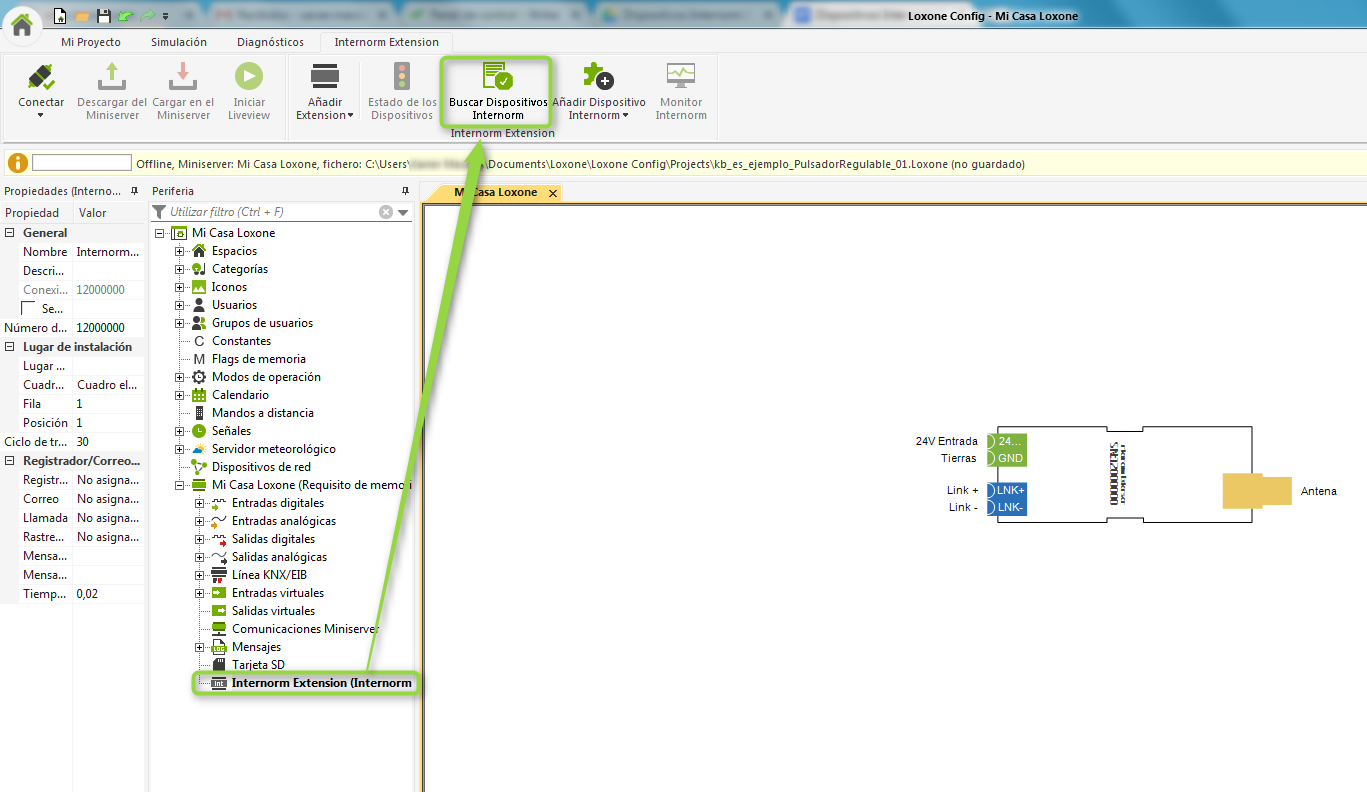Click the Conectar plug icon
The width and height of the screenshot is (1367, 792).
click(41, 78)
